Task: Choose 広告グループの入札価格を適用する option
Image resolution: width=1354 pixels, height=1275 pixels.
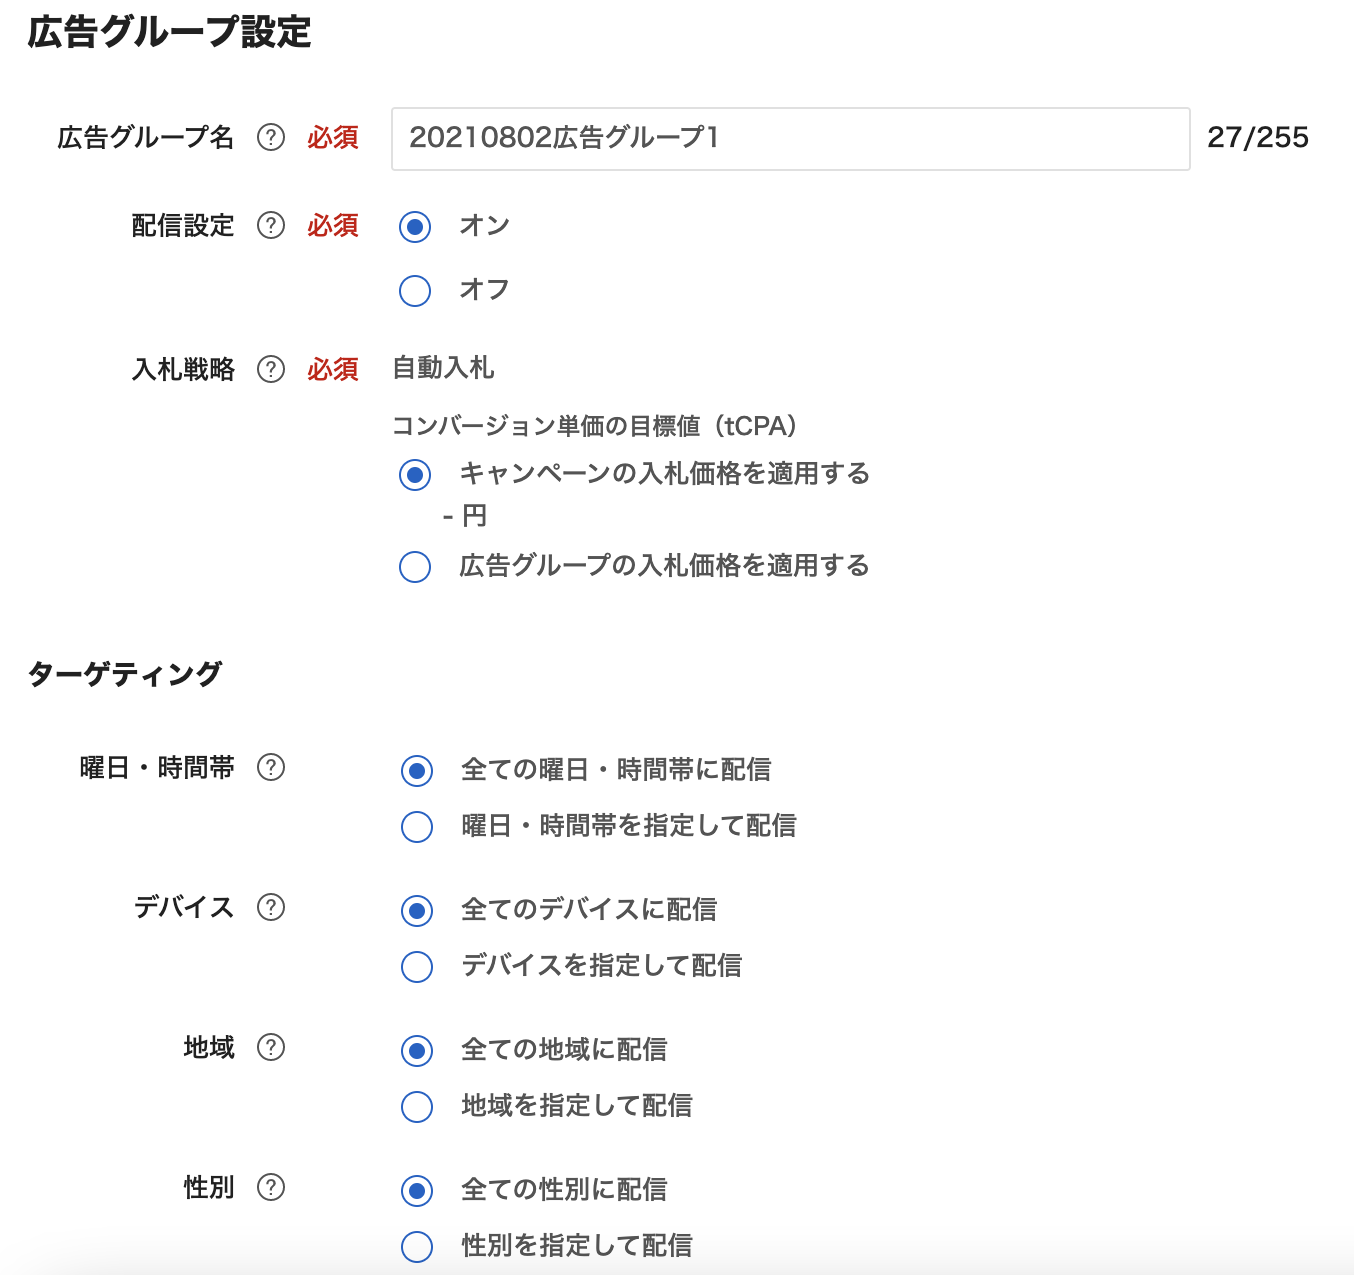Action: [415, 567]
